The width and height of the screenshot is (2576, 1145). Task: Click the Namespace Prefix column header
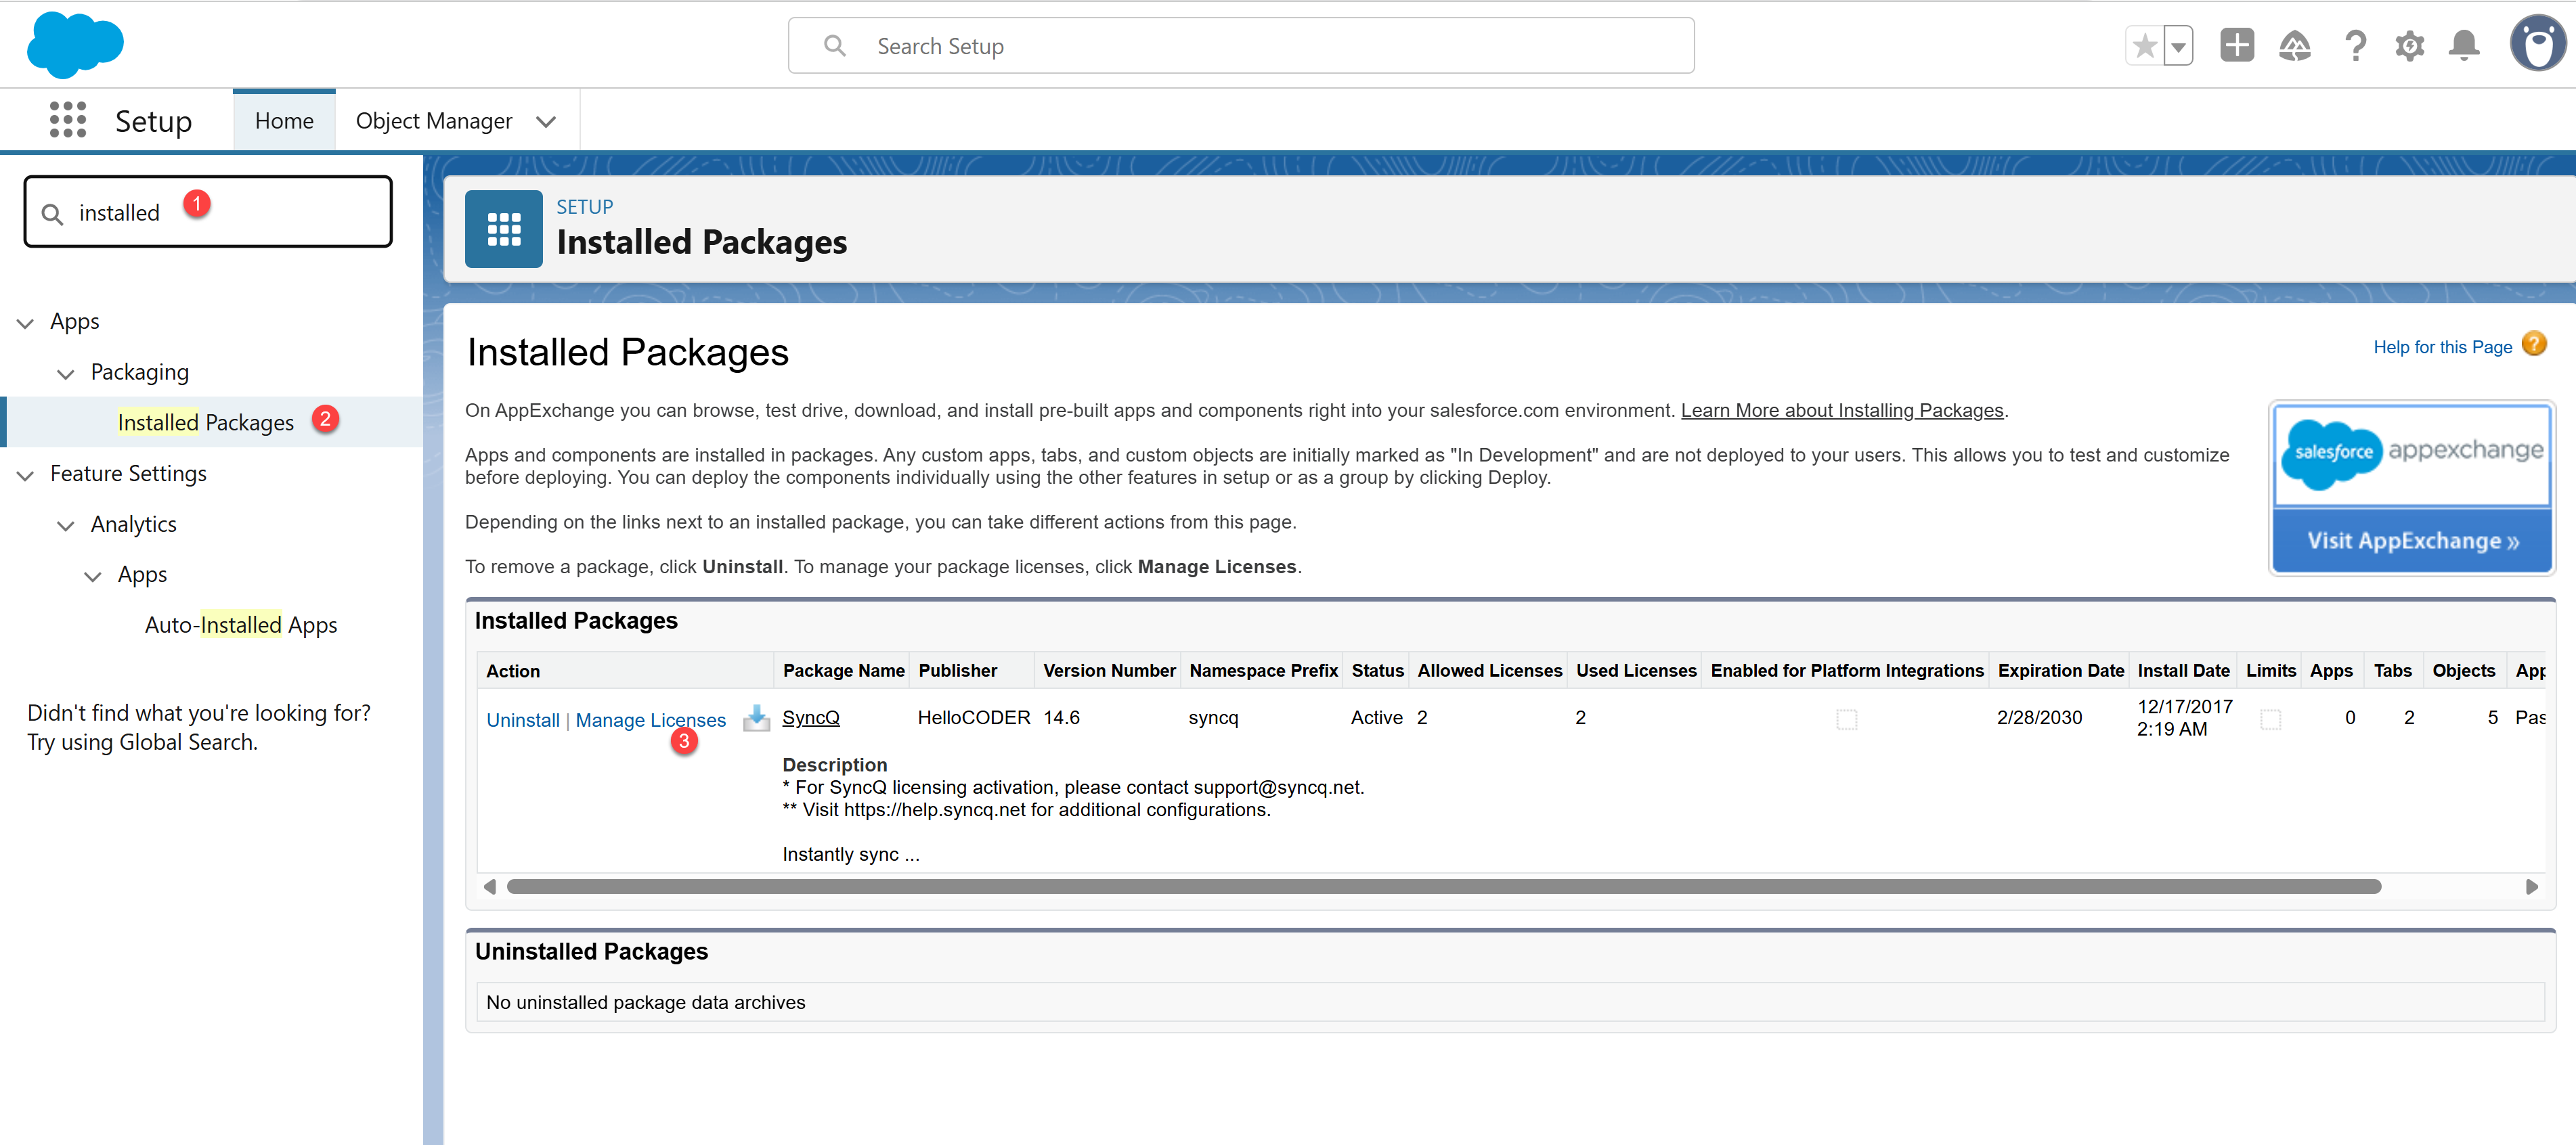tap(1263, 670)
